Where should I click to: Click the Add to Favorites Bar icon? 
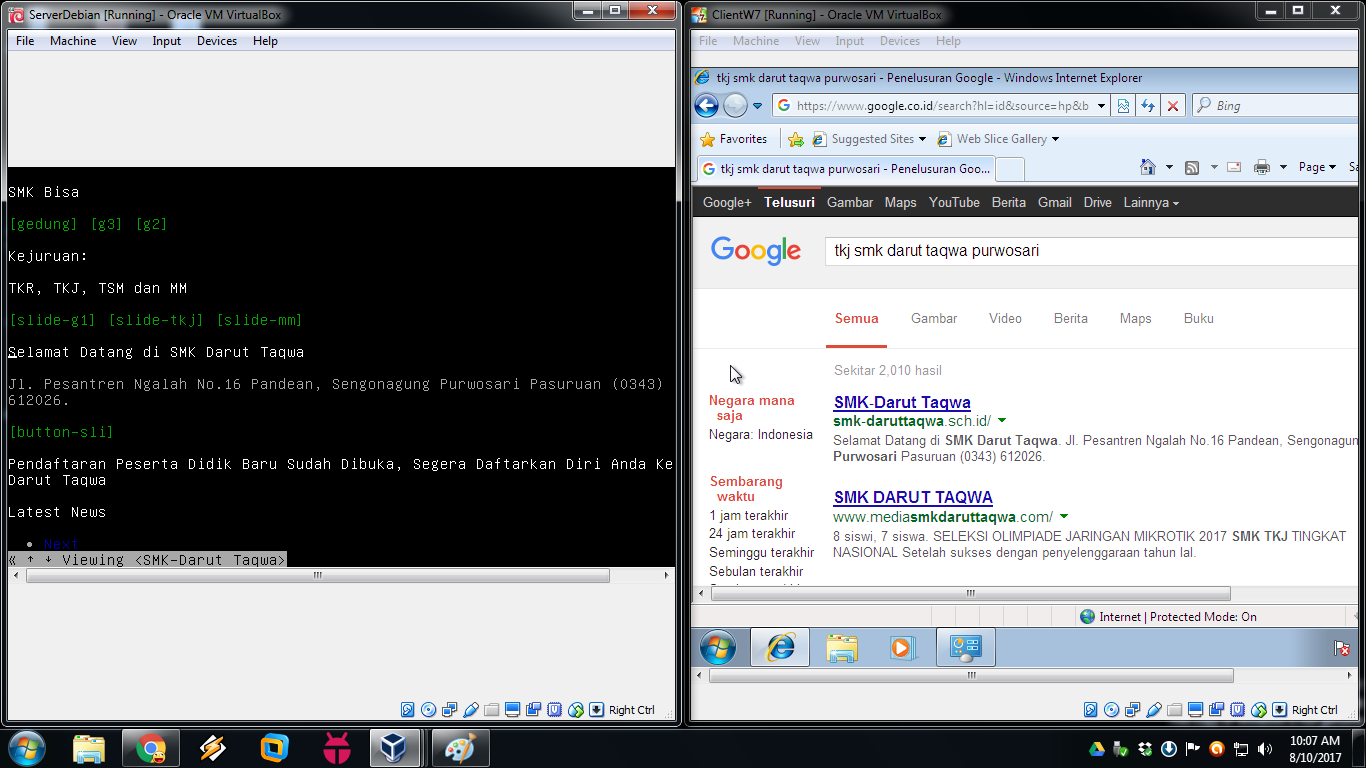click(x=796, y=139)
